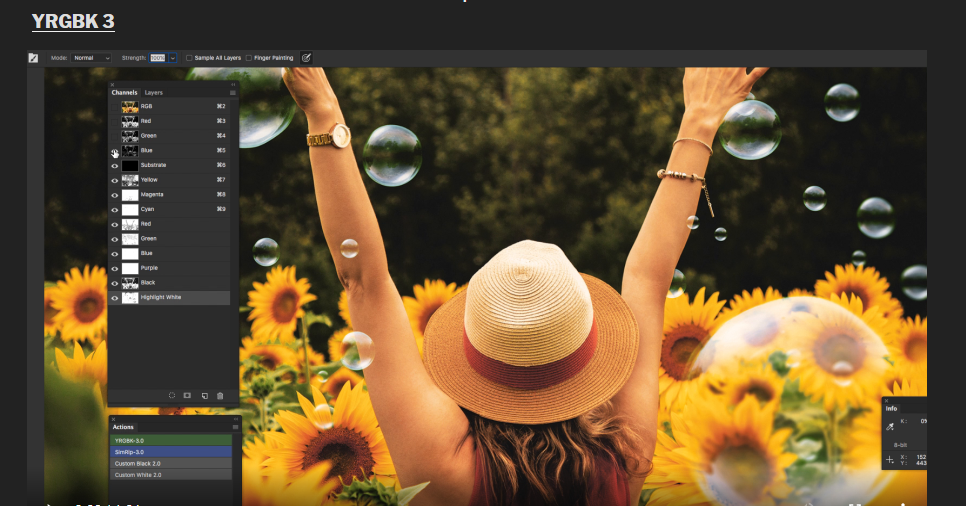
Task: Open the YRGBK 3 heading link
Action: (x=73, y=21)
